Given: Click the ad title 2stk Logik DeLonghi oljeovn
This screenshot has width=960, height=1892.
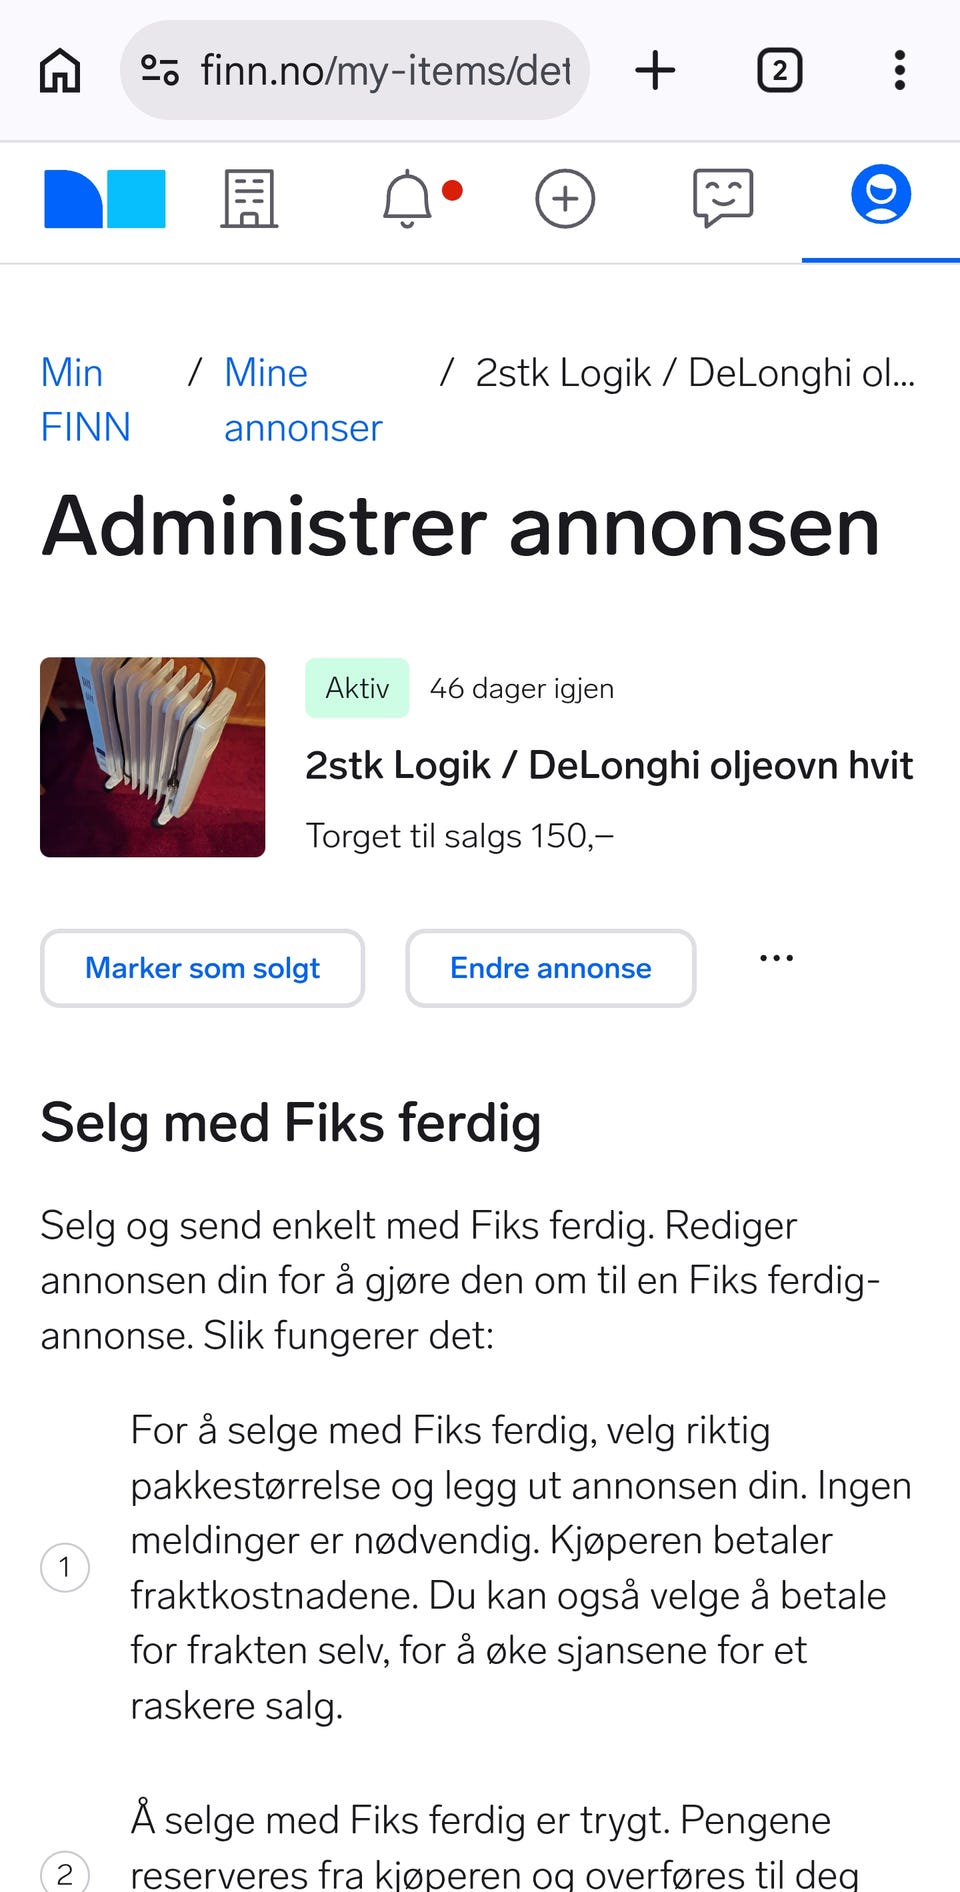Looking at the screenshot, I should click(x=608, y=765).
